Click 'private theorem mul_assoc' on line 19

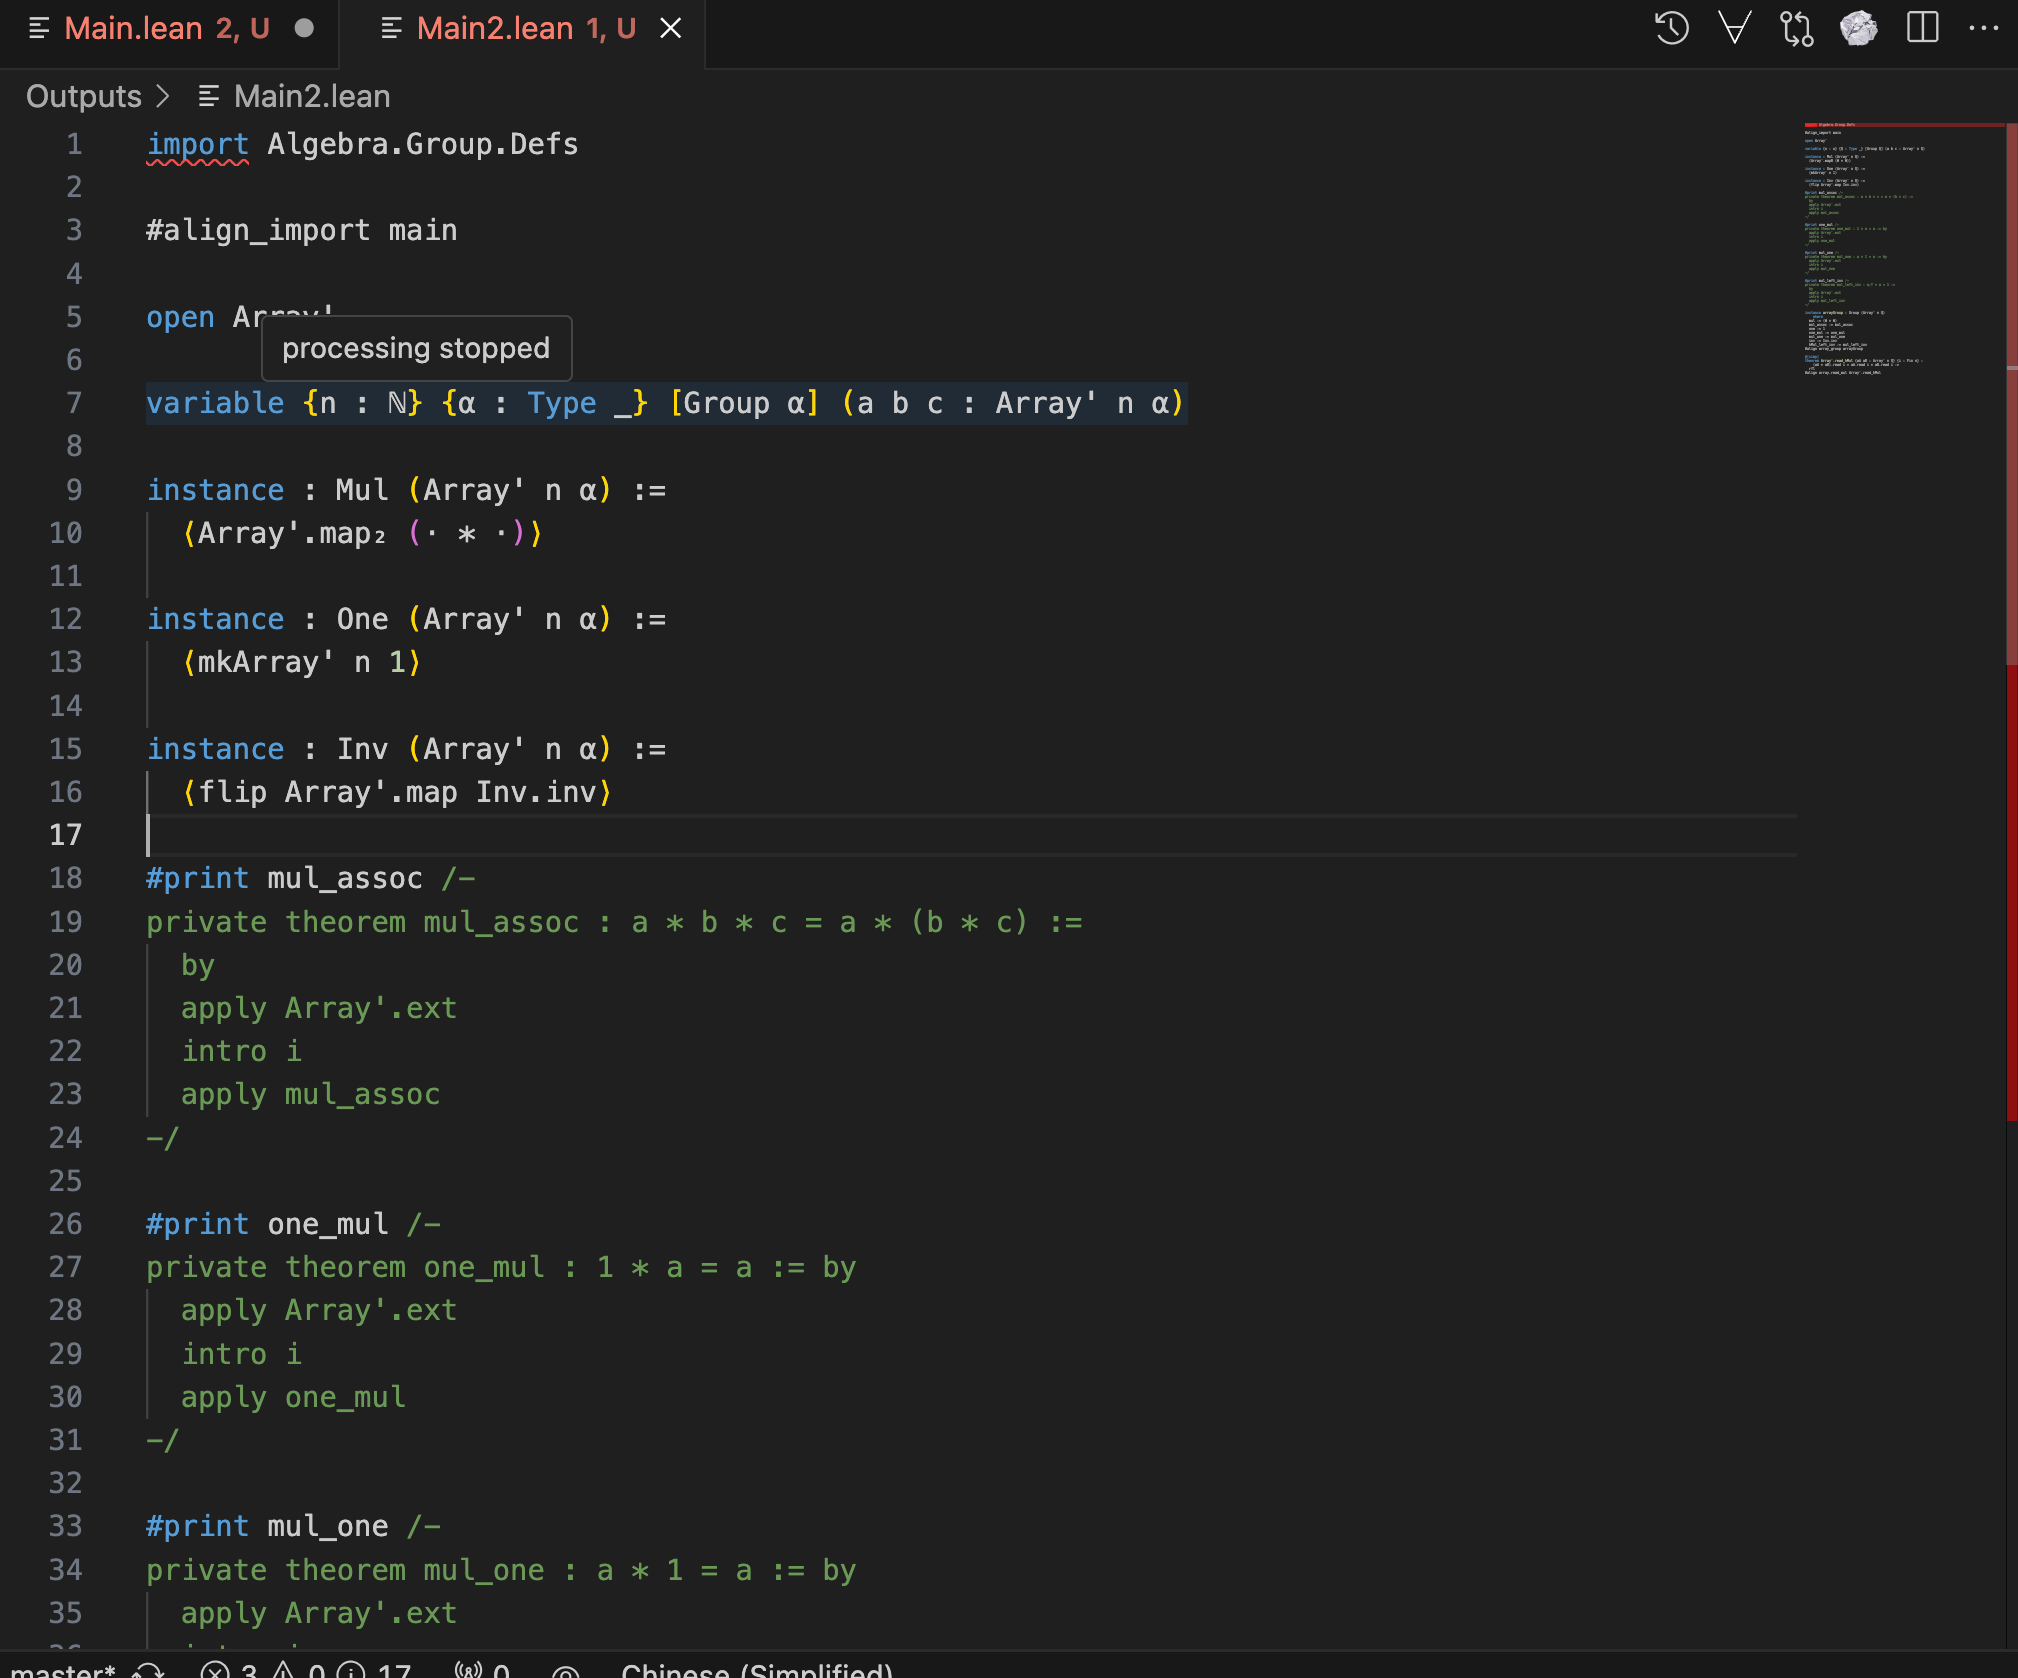[x=363, y=922]
